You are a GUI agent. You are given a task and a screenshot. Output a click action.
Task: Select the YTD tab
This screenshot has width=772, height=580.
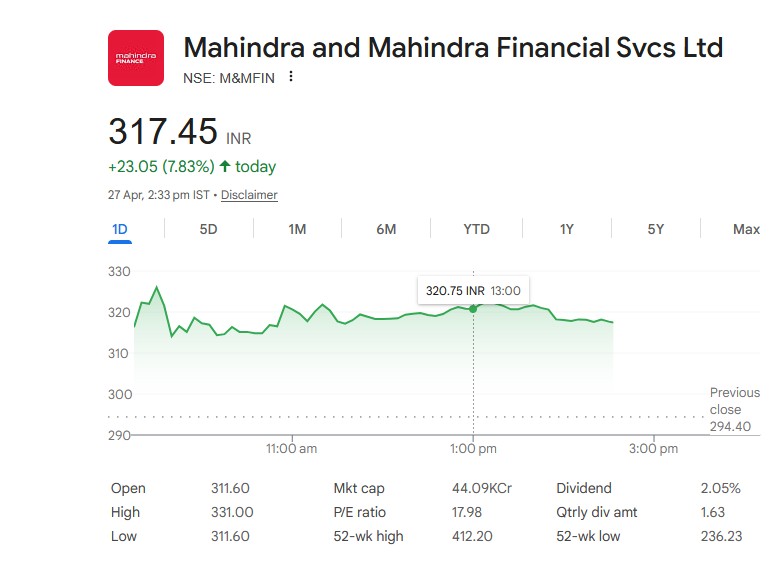pos(476,229)
